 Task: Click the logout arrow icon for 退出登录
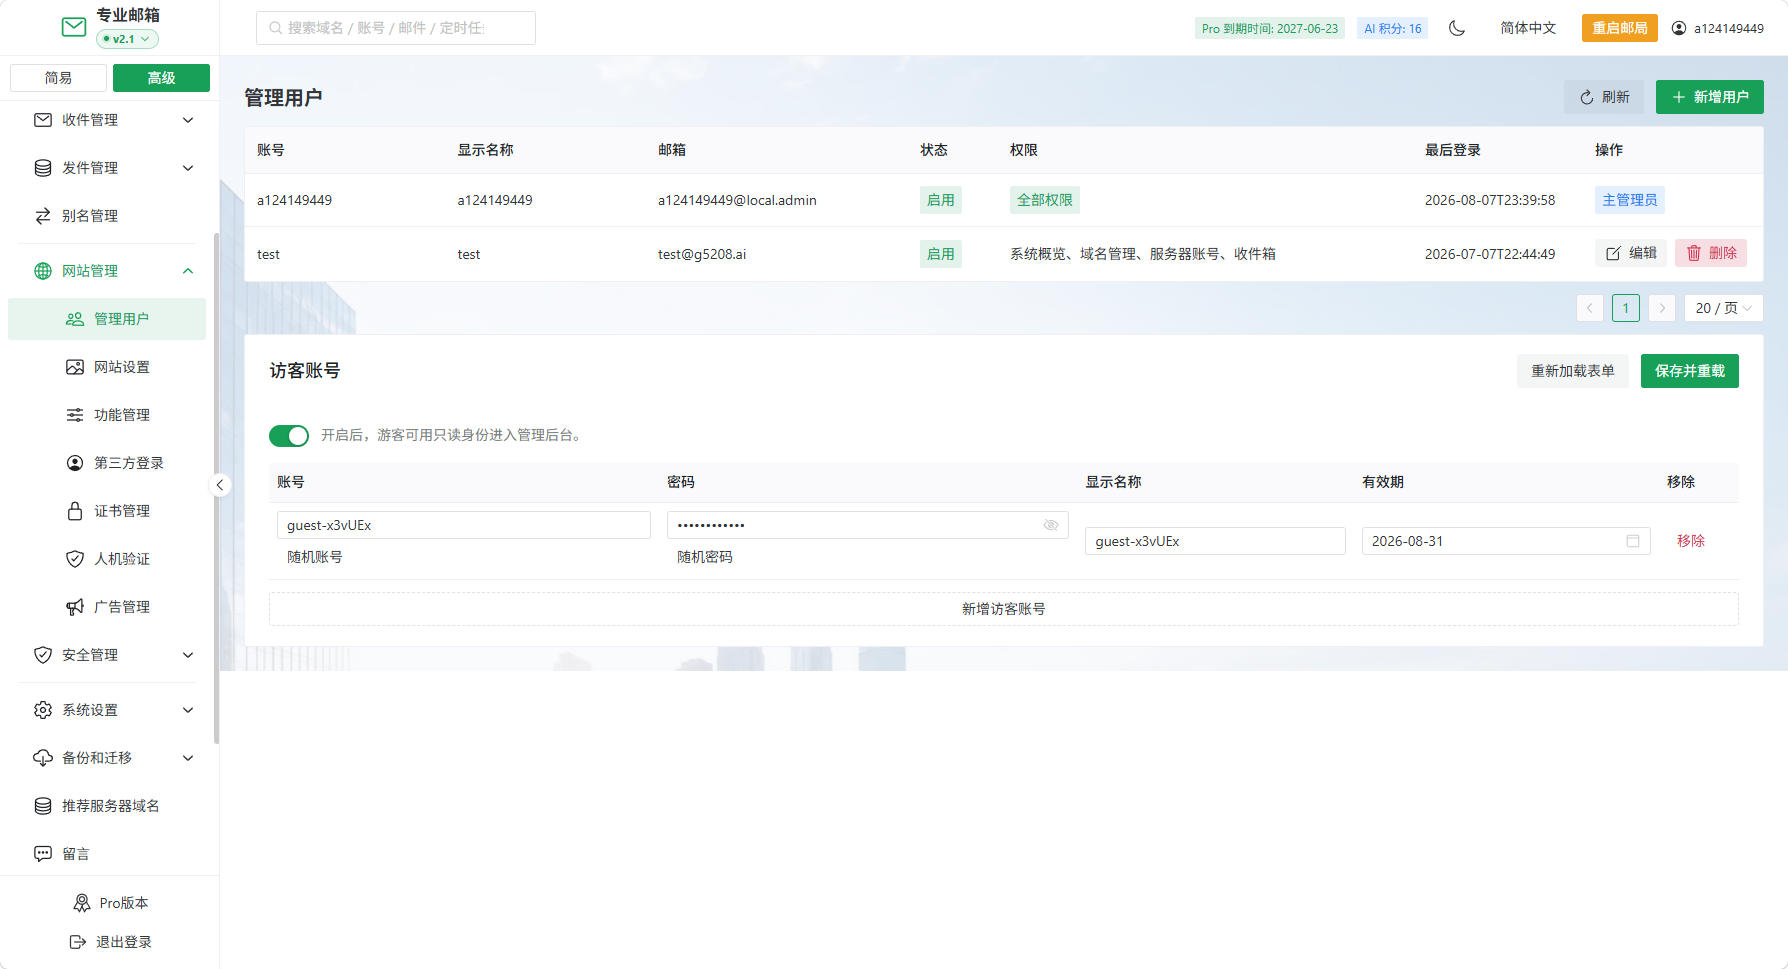click(78, 942)
